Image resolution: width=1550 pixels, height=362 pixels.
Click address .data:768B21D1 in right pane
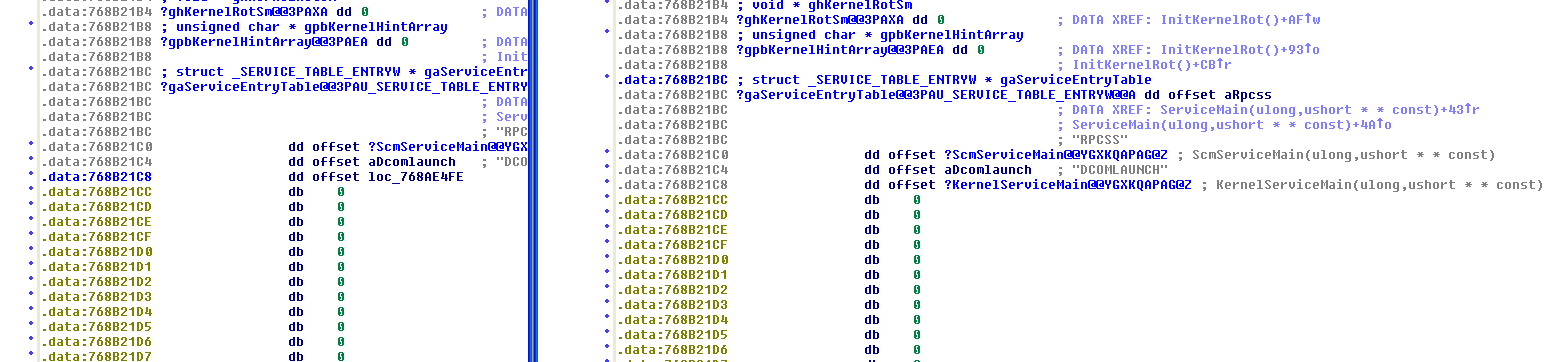point(673,275)
